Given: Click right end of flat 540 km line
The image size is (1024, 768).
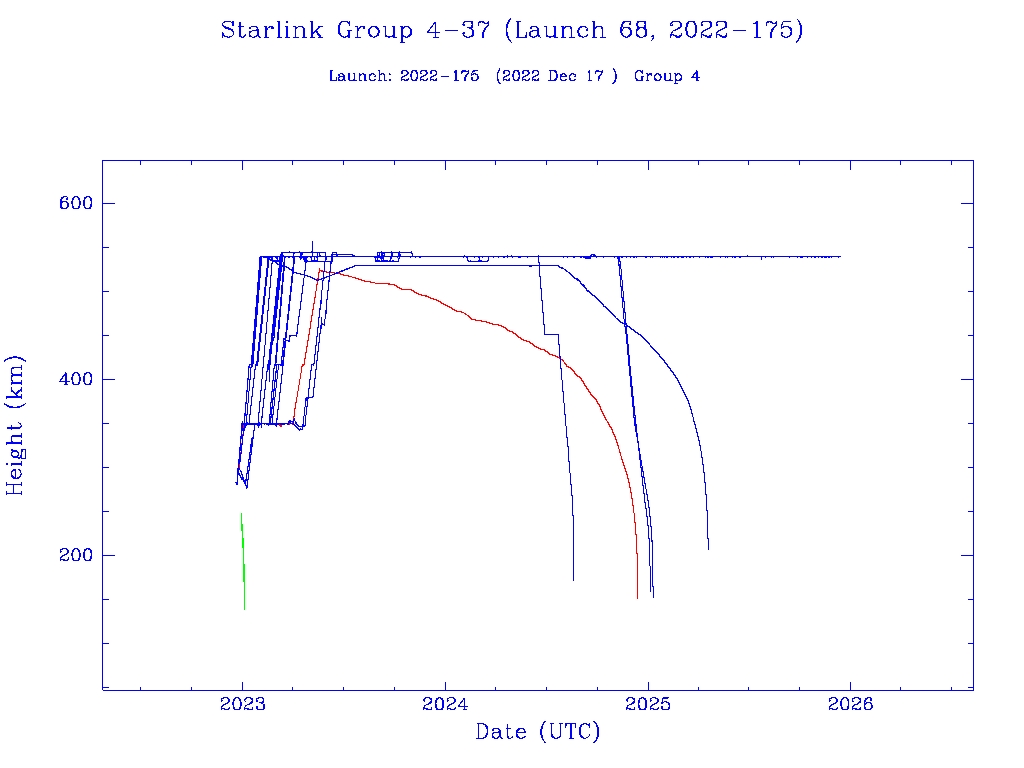Looking at the screenshot, I should [839, 257].
